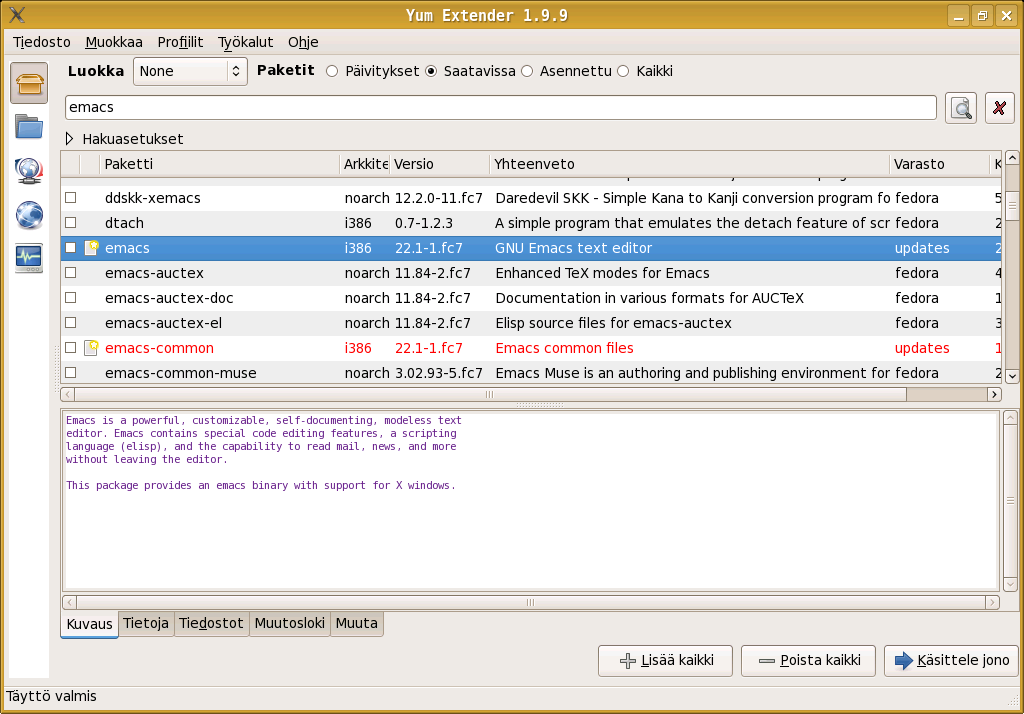Open the blue folder group view icon

click(29, 127)
